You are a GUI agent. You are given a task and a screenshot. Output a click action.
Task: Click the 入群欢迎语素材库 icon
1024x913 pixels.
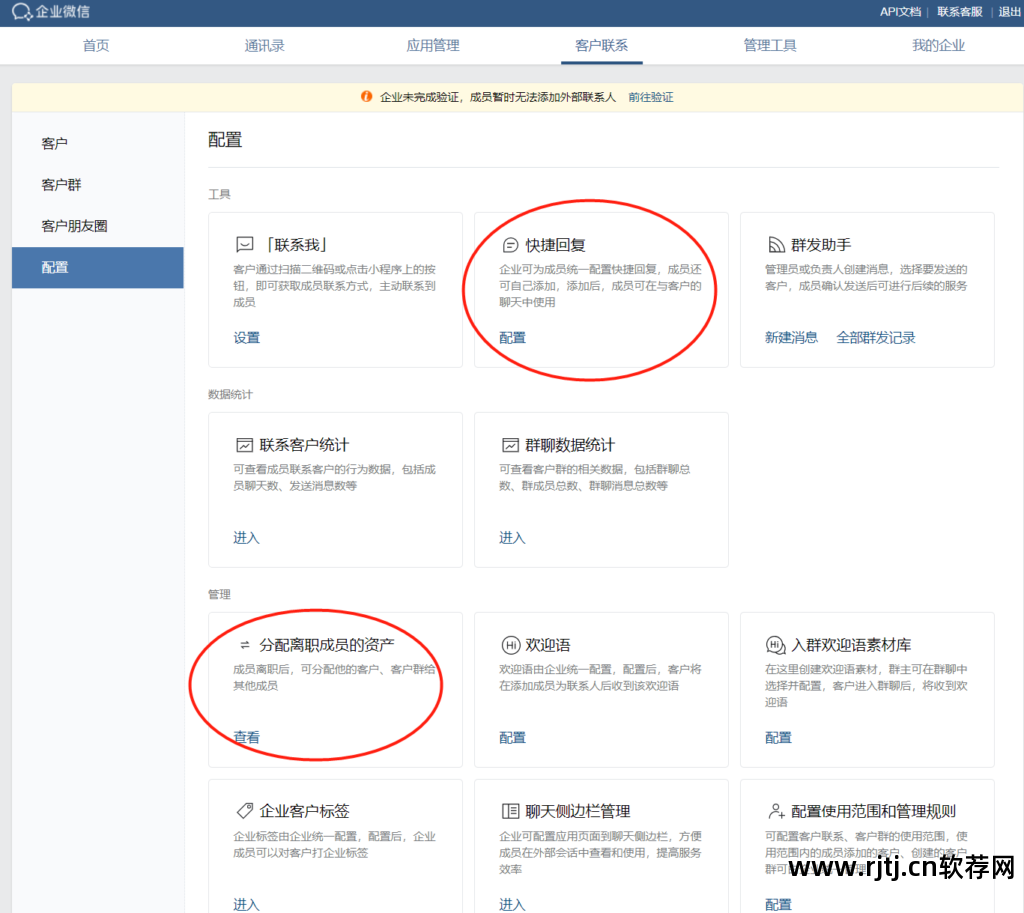pyautogui.click(x=773, y=644)
